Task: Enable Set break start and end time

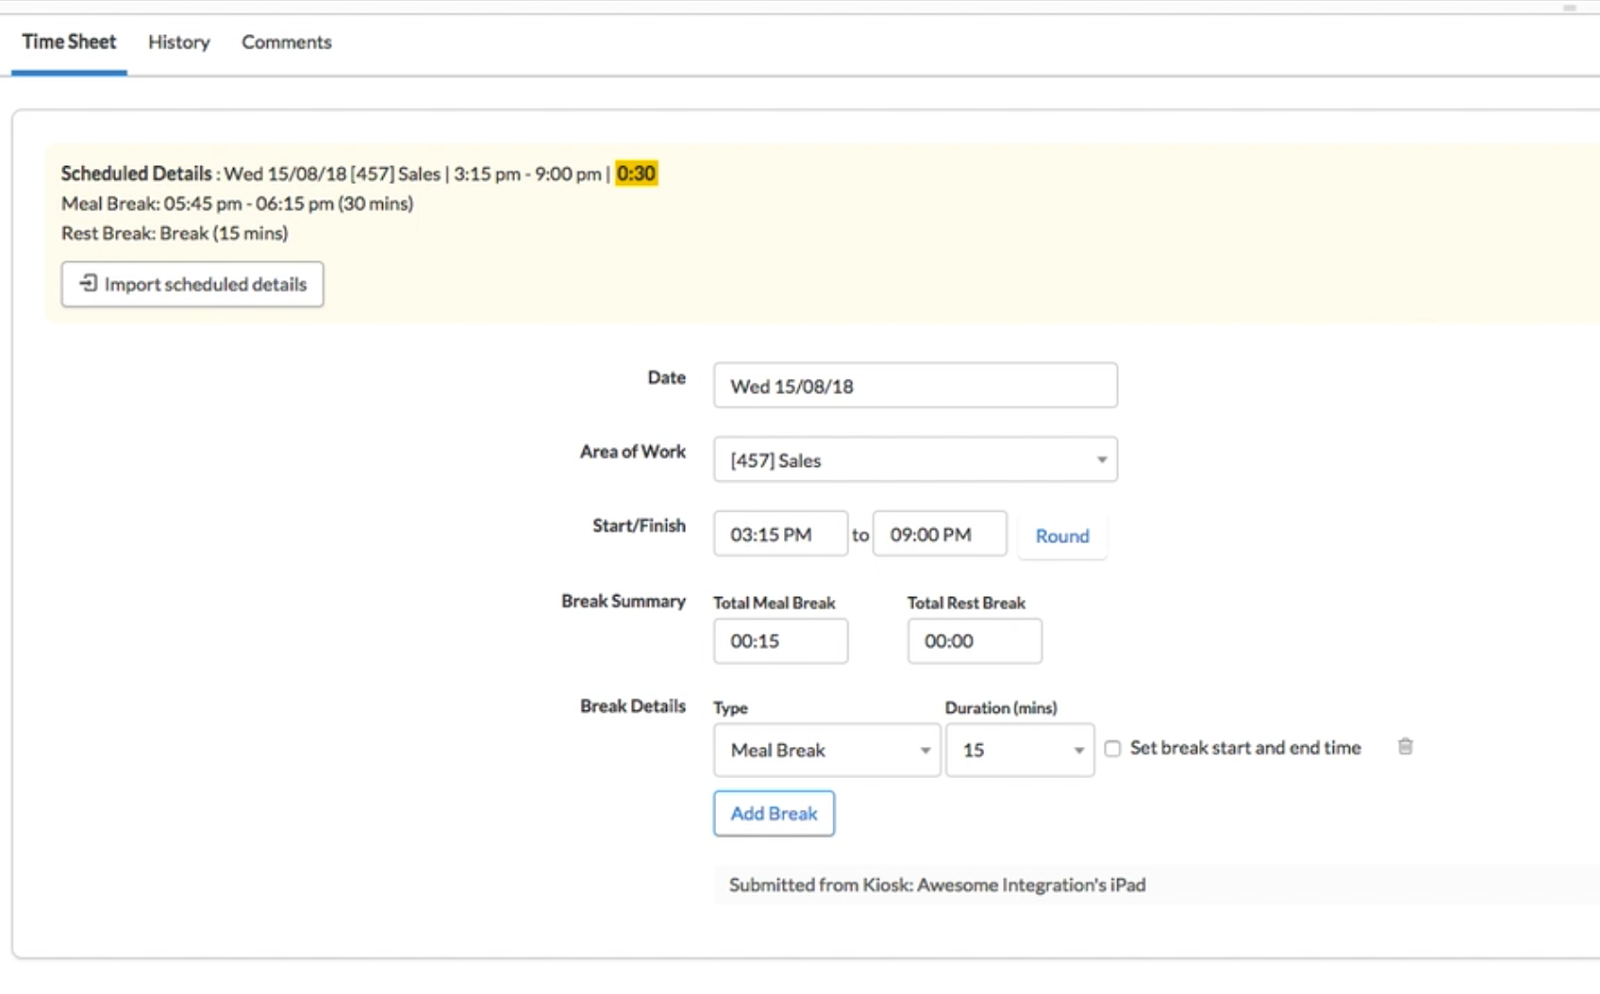Action: pos(1112,749)
